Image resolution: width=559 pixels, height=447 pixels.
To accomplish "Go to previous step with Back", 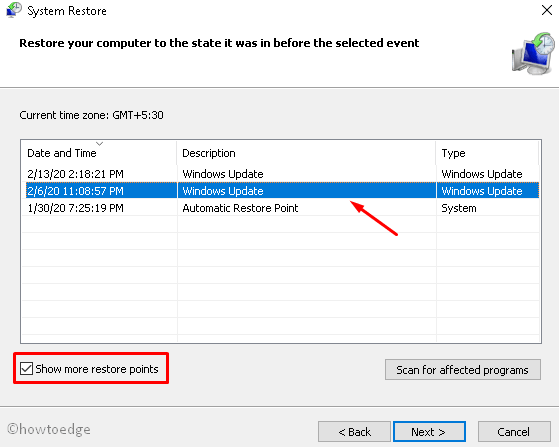I will point(354,432).
